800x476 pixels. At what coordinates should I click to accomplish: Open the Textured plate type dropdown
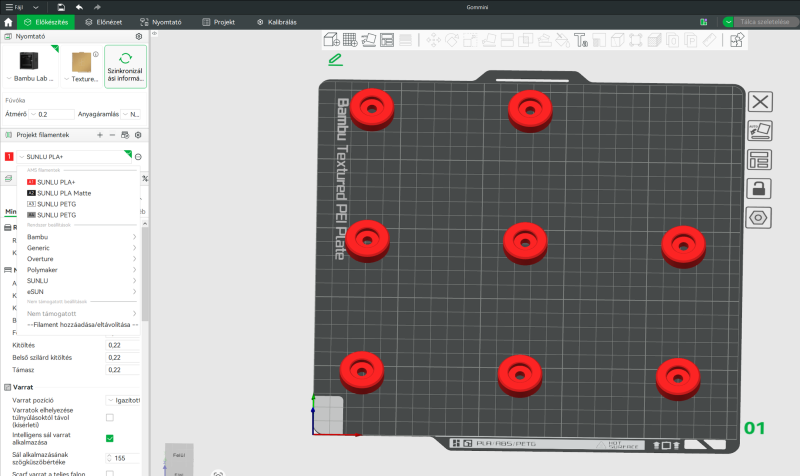click(82, 68)
